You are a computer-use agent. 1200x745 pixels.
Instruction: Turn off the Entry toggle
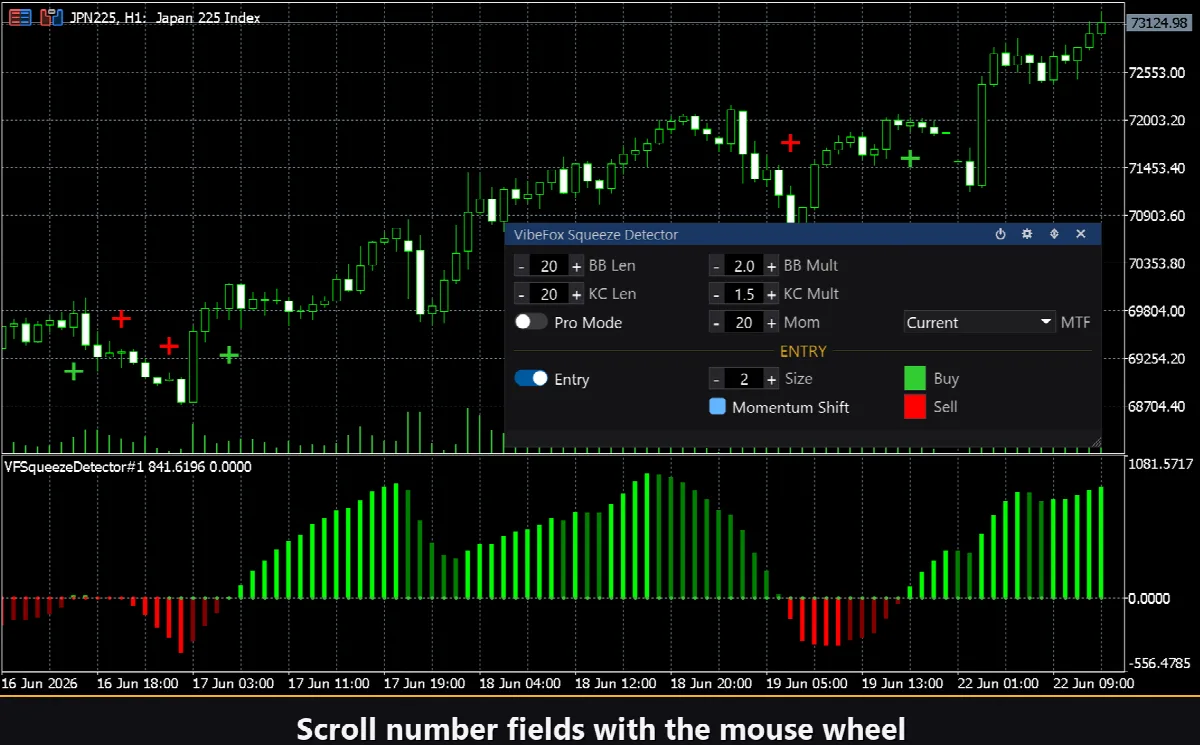click(x=531, y=379)
